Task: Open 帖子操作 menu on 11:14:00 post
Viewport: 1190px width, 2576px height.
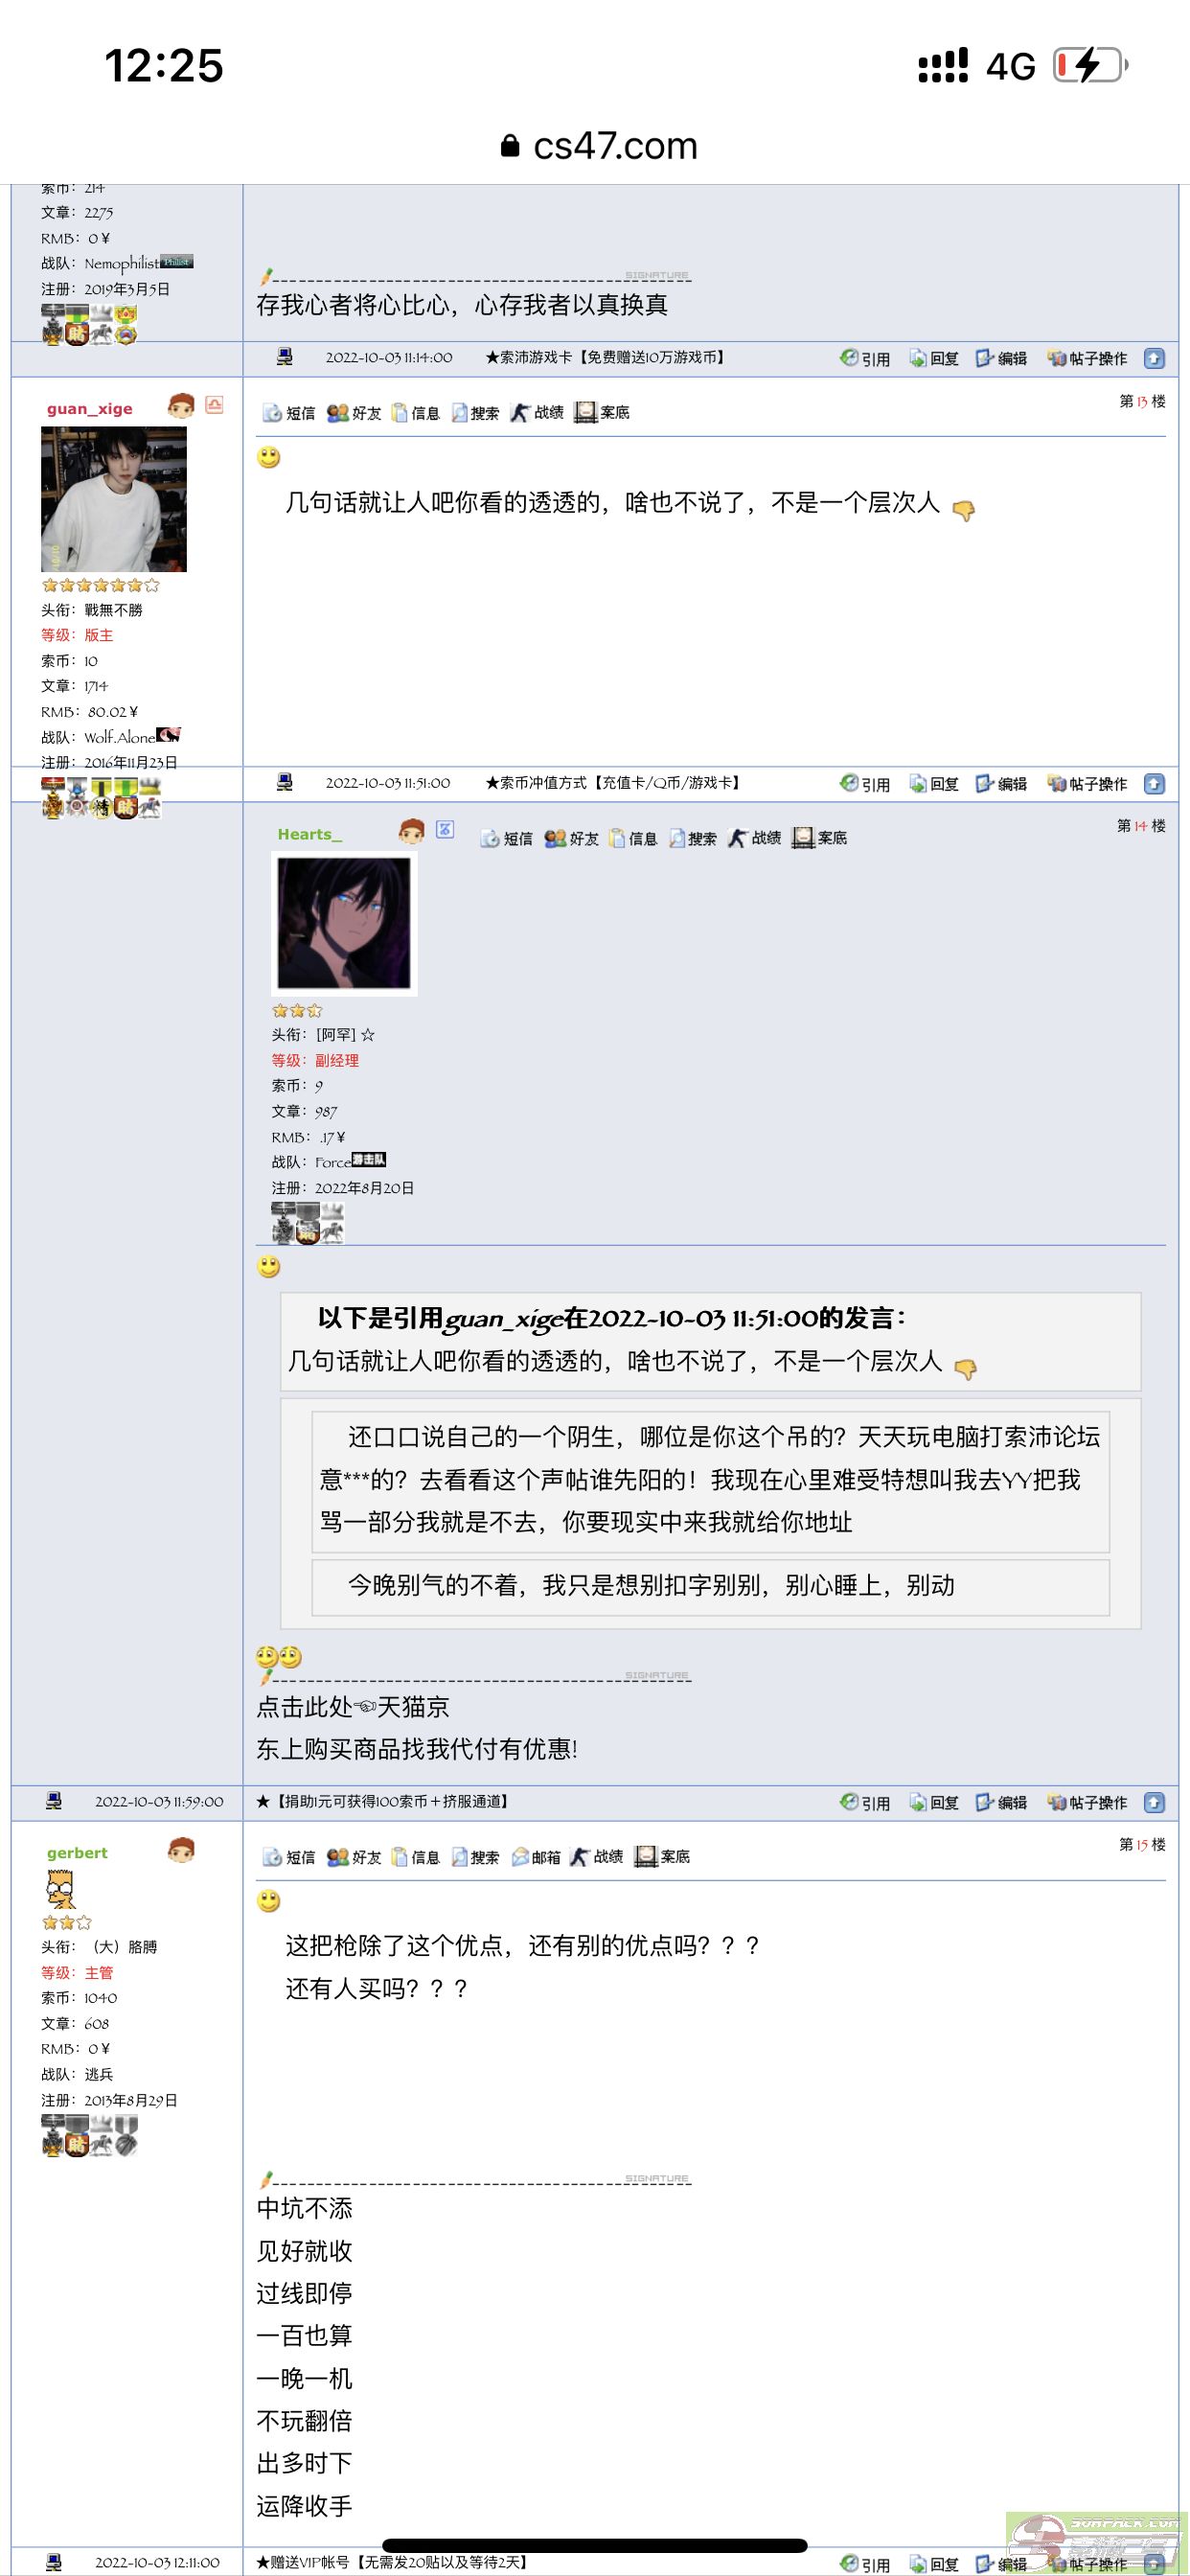Action: [1087, 358]
